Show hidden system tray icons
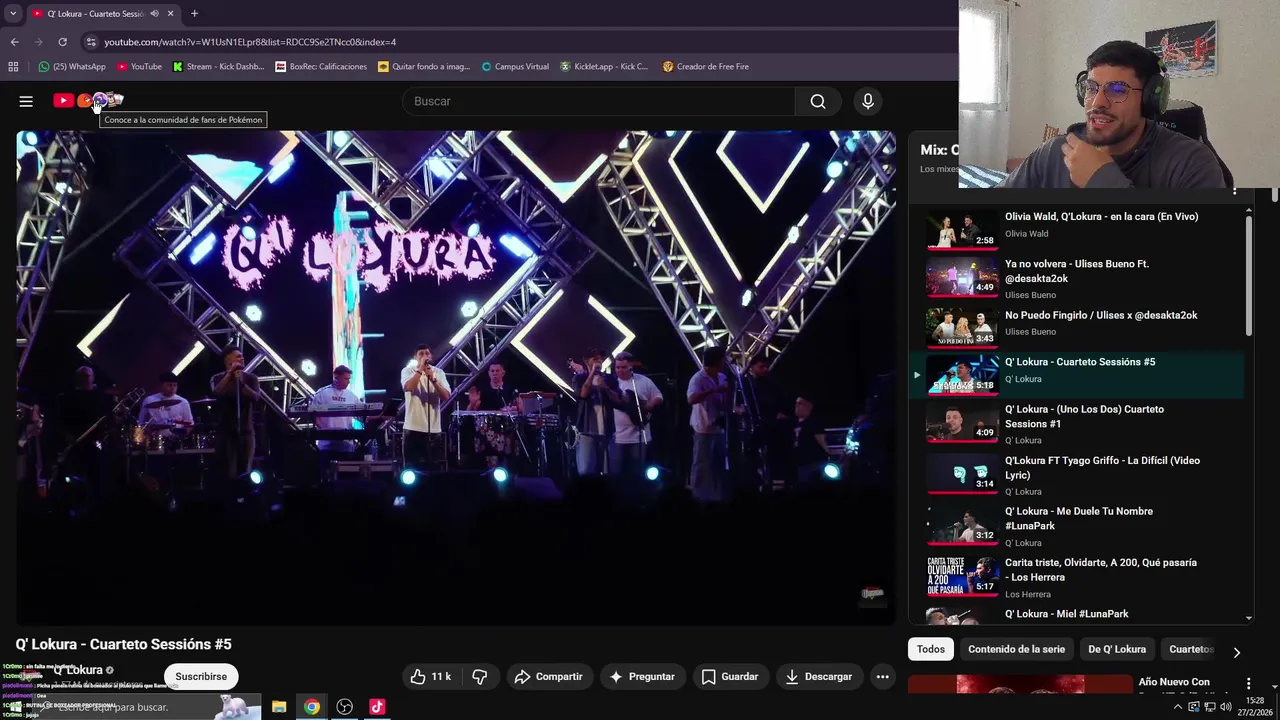The width and height of the screenshot is (1280, 720). (1178, 707)
